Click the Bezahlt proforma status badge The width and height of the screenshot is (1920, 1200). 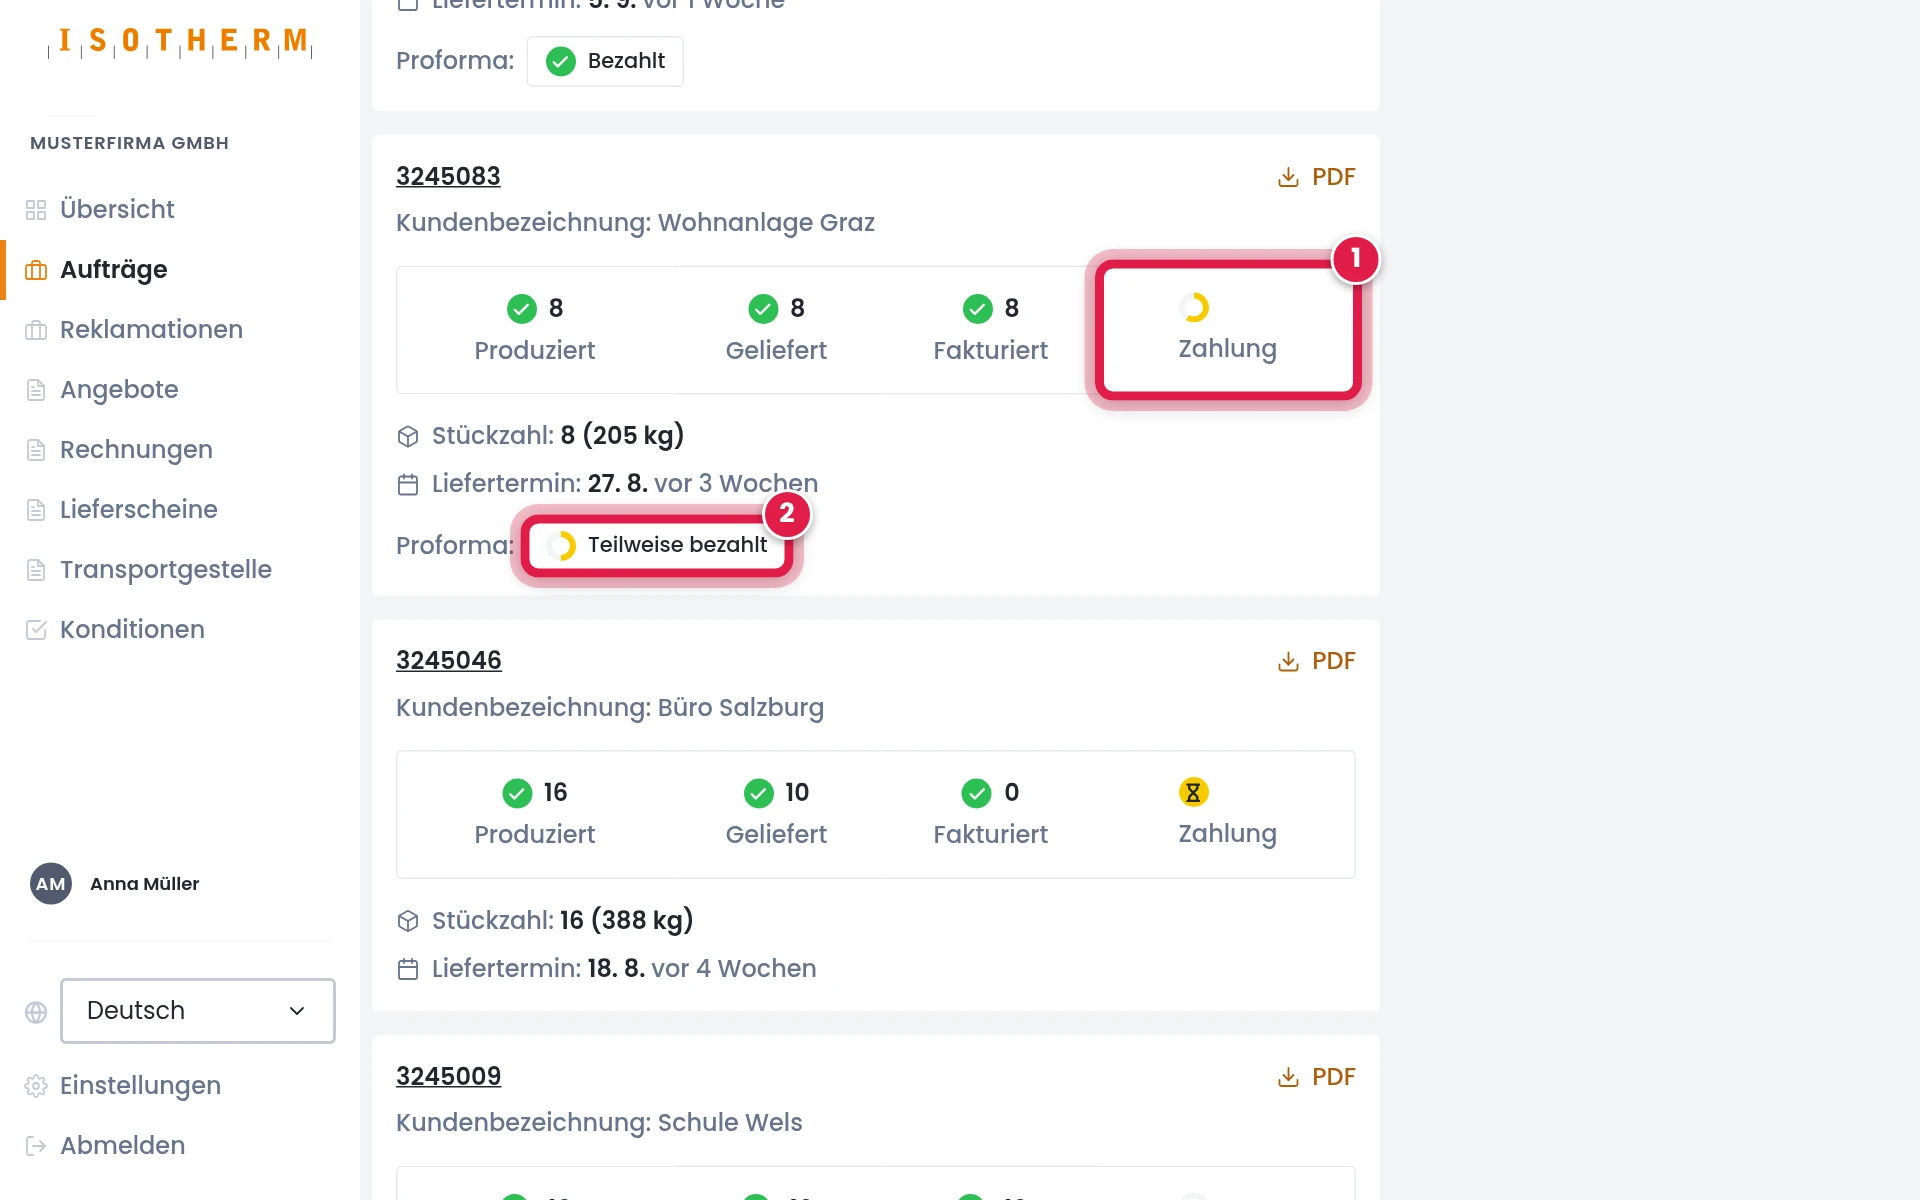pyautogui.click(x=605, y=61)
